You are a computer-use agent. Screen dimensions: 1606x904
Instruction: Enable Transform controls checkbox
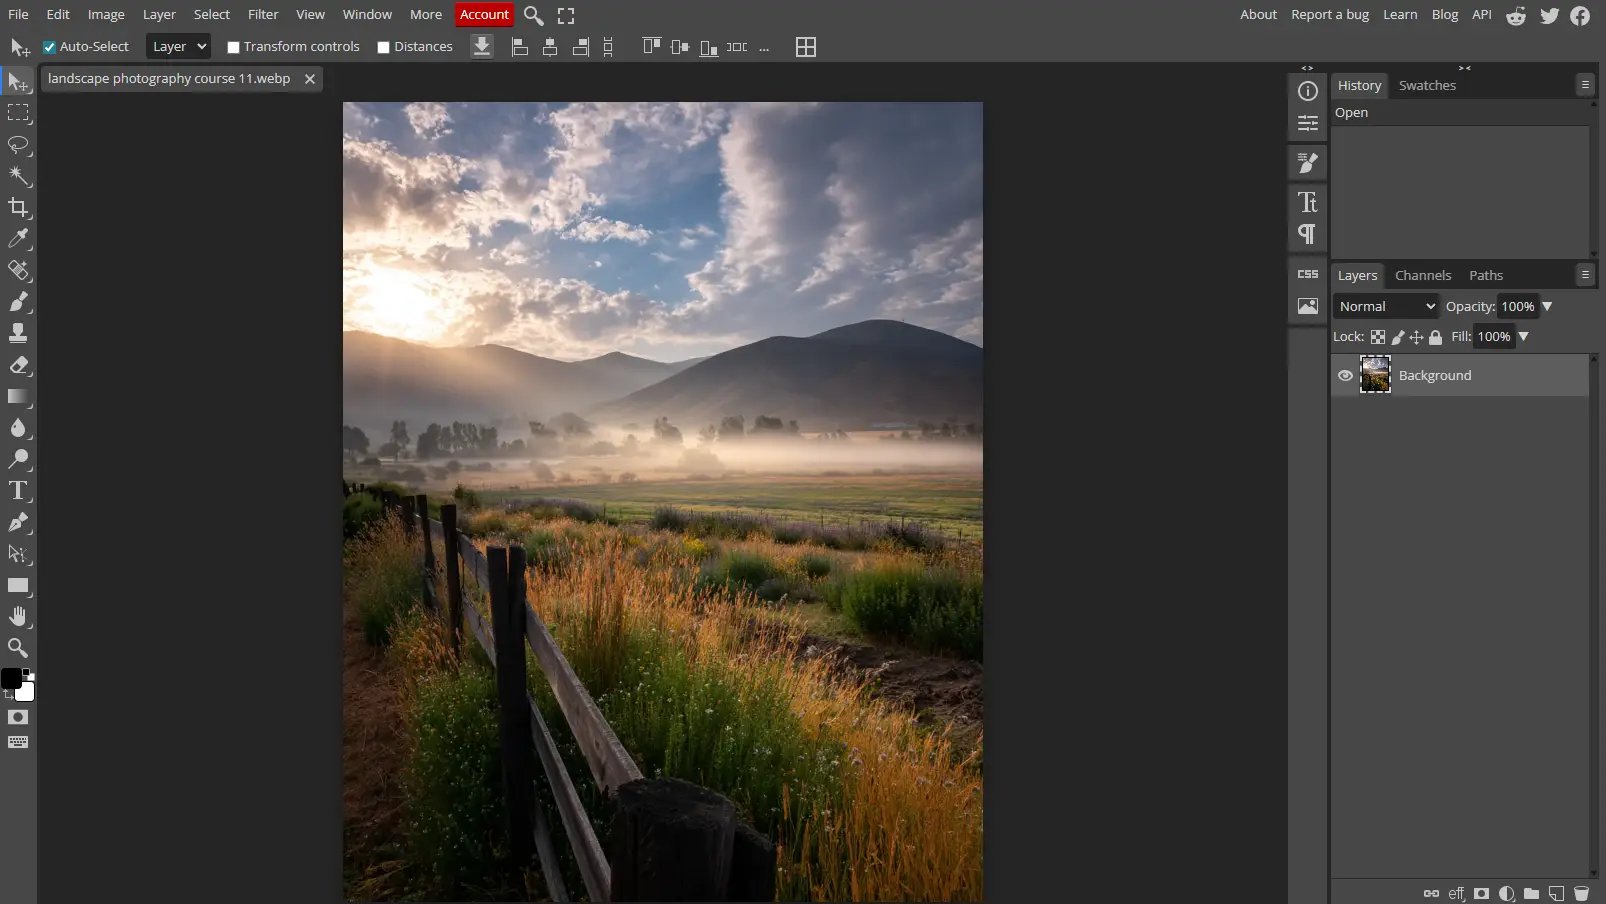[233, 47]
